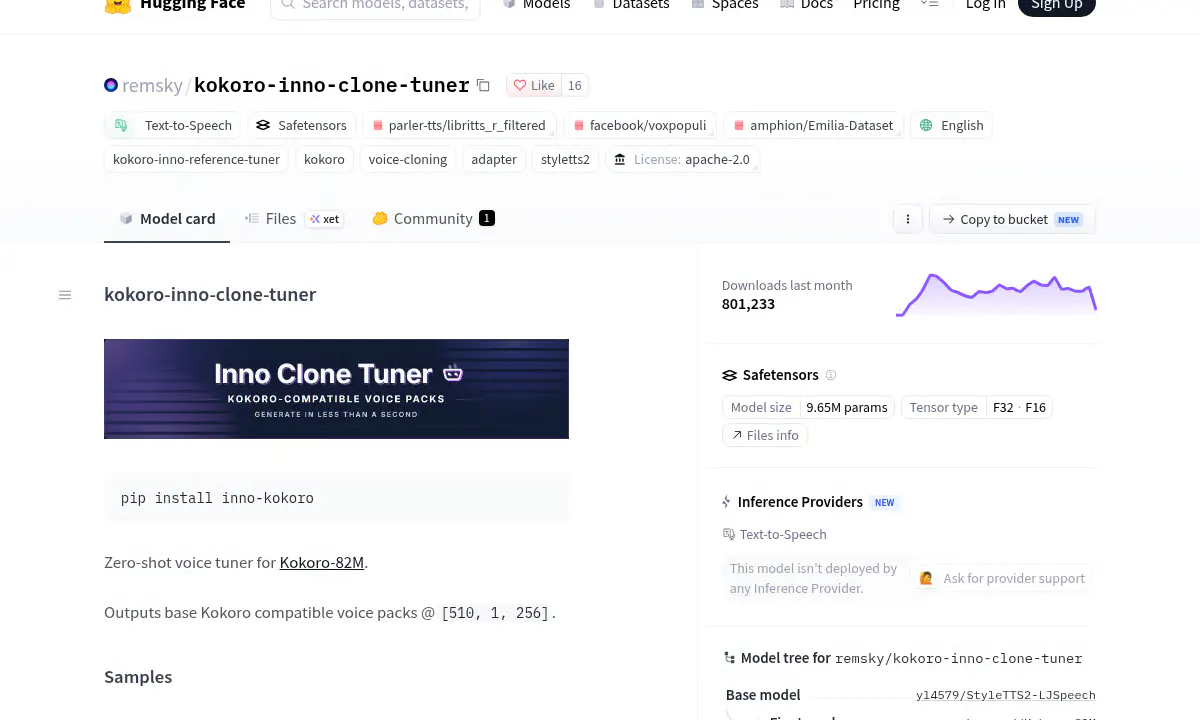Open facebook/voxpopuli dataset tag
Viewport: 1200px width, 720px height.
(x=639, y=125)
